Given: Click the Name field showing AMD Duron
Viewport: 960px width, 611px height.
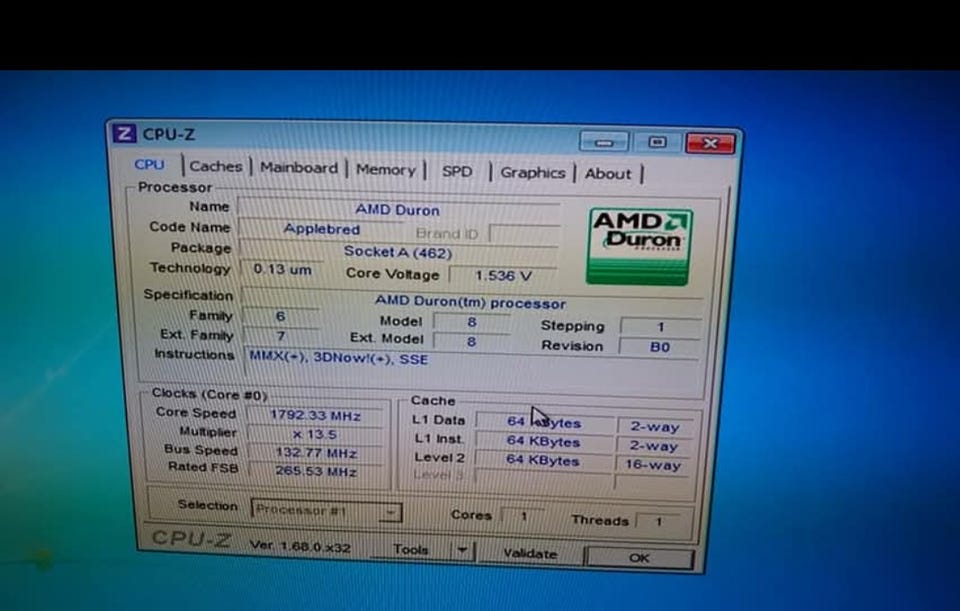Looking at the screenshot, I should pyautogui.click(x=398, y=209).
